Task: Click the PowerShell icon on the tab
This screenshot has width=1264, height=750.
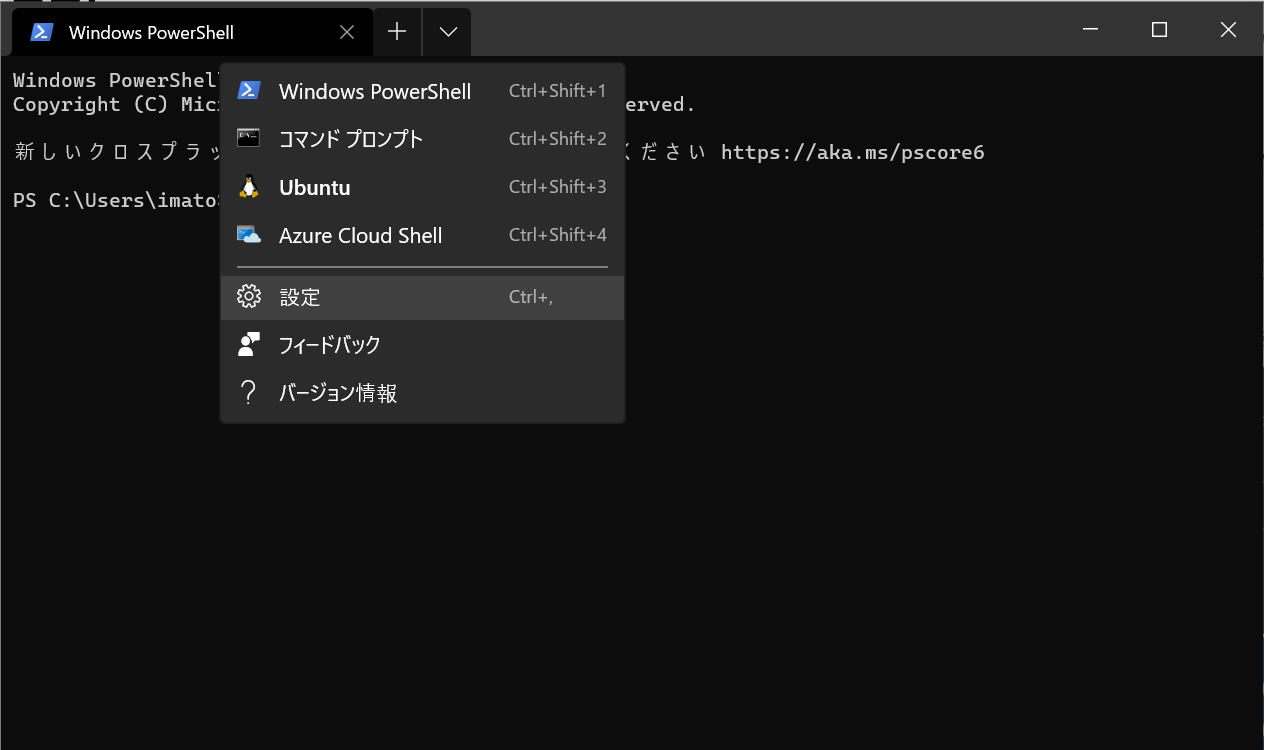Action: [x=41, y=32]
